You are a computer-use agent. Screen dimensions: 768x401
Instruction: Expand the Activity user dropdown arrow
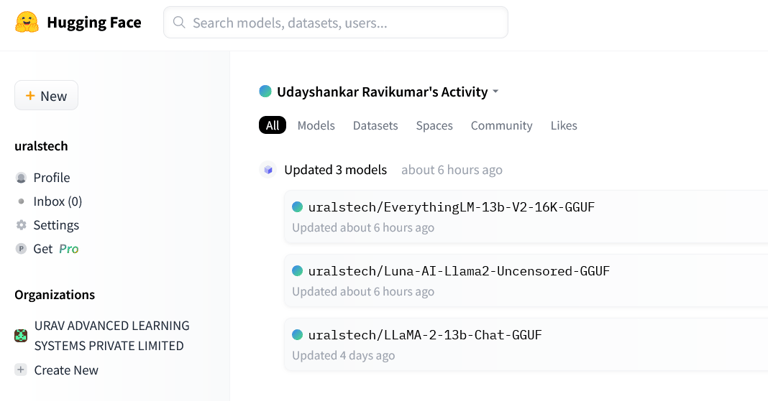click(x=496, y=92)
